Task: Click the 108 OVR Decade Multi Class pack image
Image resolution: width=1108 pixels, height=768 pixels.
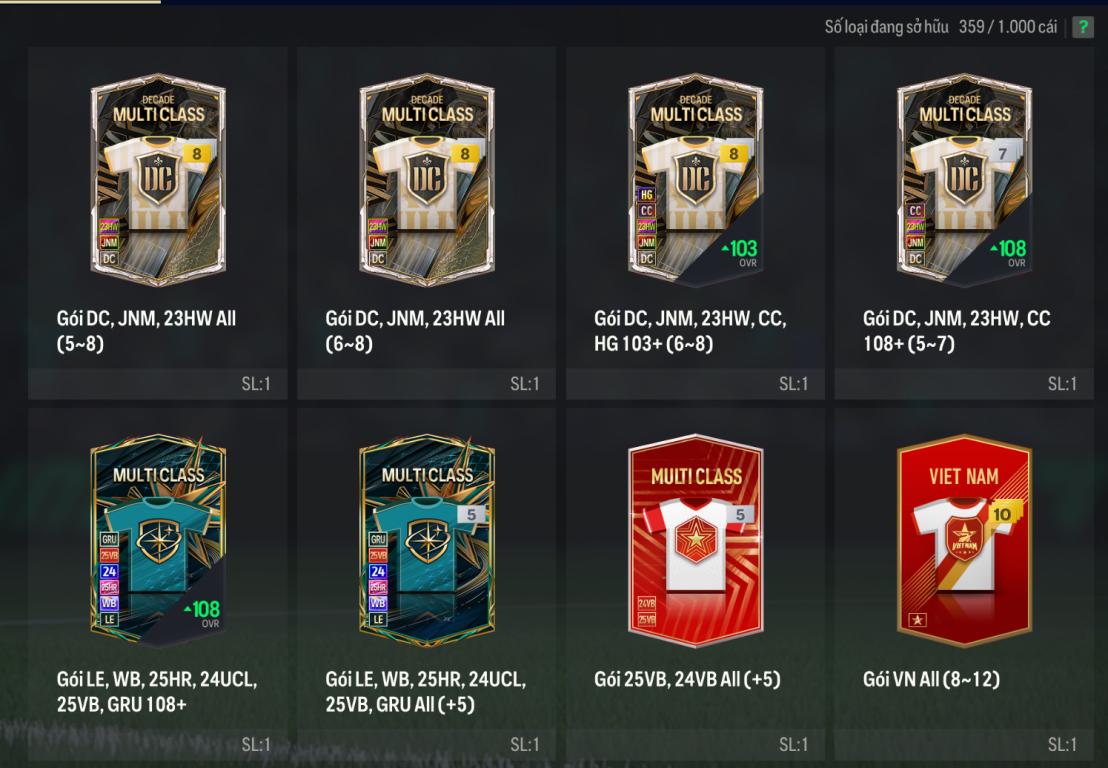Action: [x=964, y=179]
